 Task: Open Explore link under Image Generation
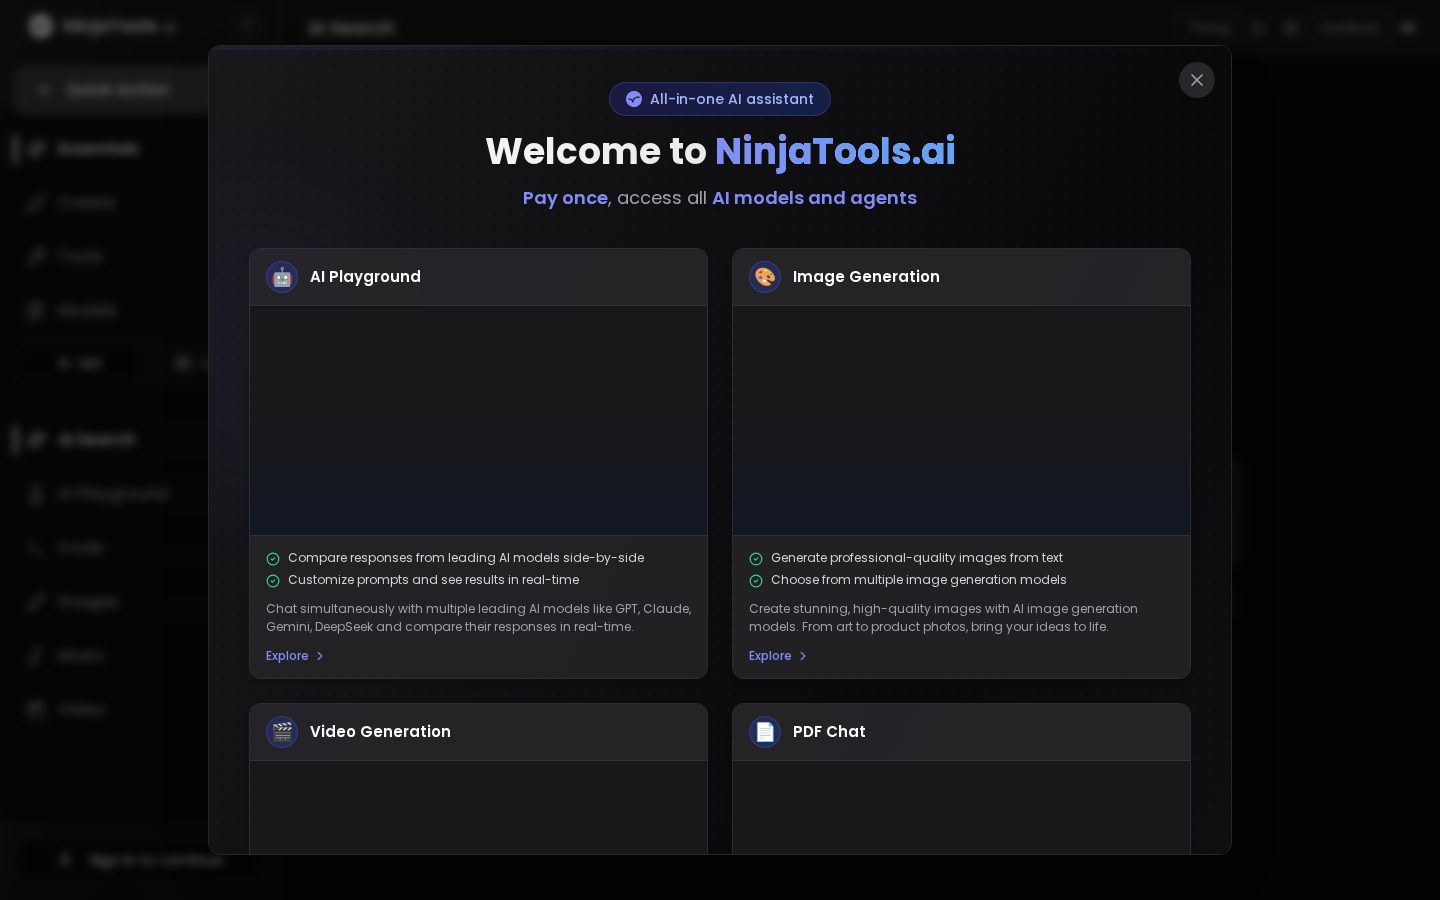point(778,656)
